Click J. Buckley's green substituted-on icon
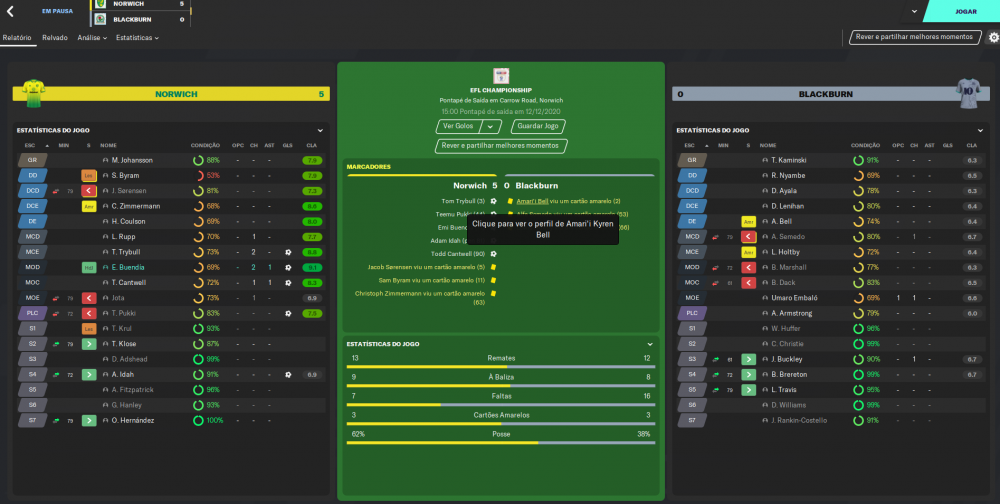The height and width of the screenshot is (504, 1000). click(748, 359)
